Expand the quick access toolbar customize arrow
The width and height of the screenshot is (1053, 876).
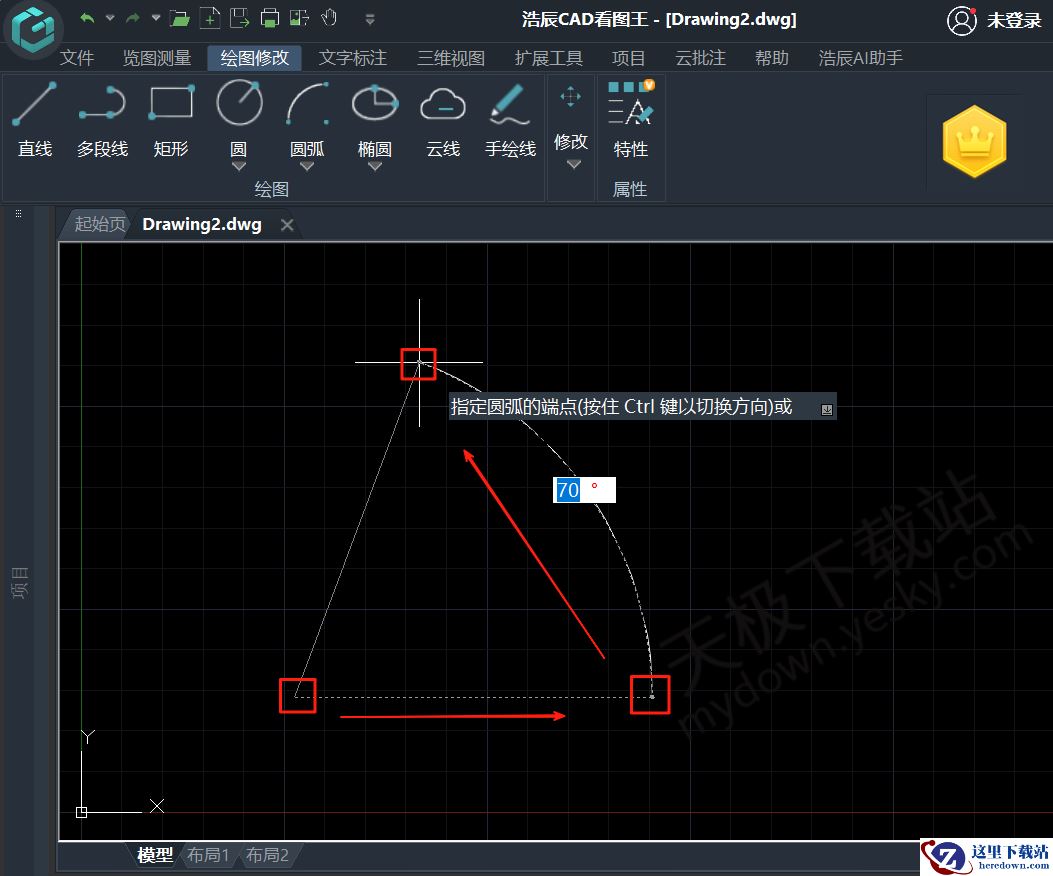point(370,19)
